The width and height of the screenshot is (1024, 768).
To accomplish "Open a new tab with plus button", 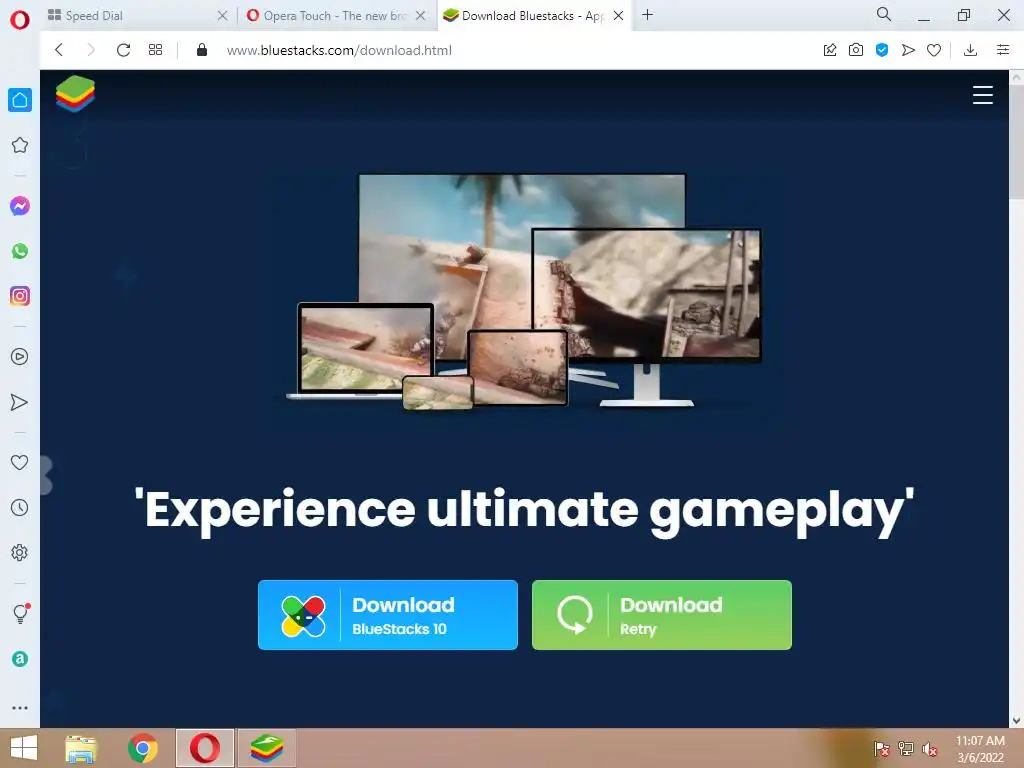I will pyautogui.click(x=647, y=15).
